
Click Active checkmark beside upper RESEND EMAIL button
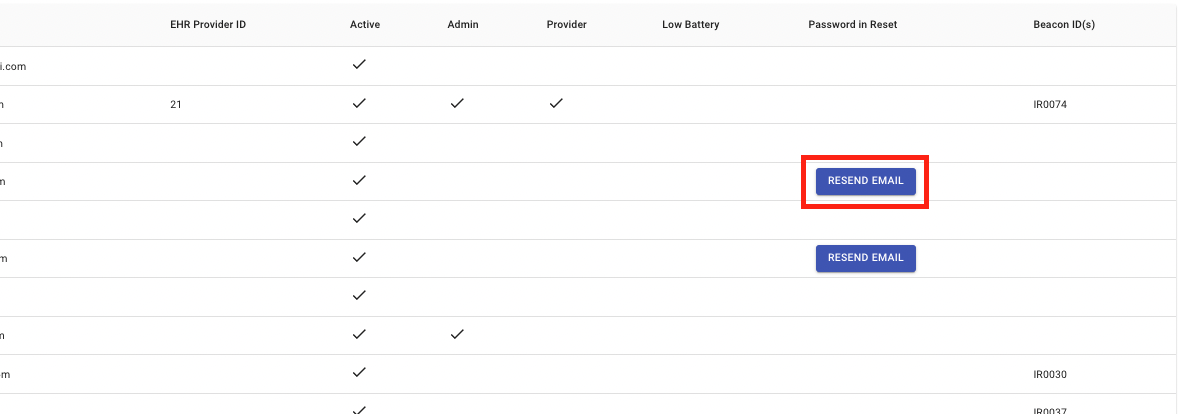pyautogui.click(x=359, y=180)
